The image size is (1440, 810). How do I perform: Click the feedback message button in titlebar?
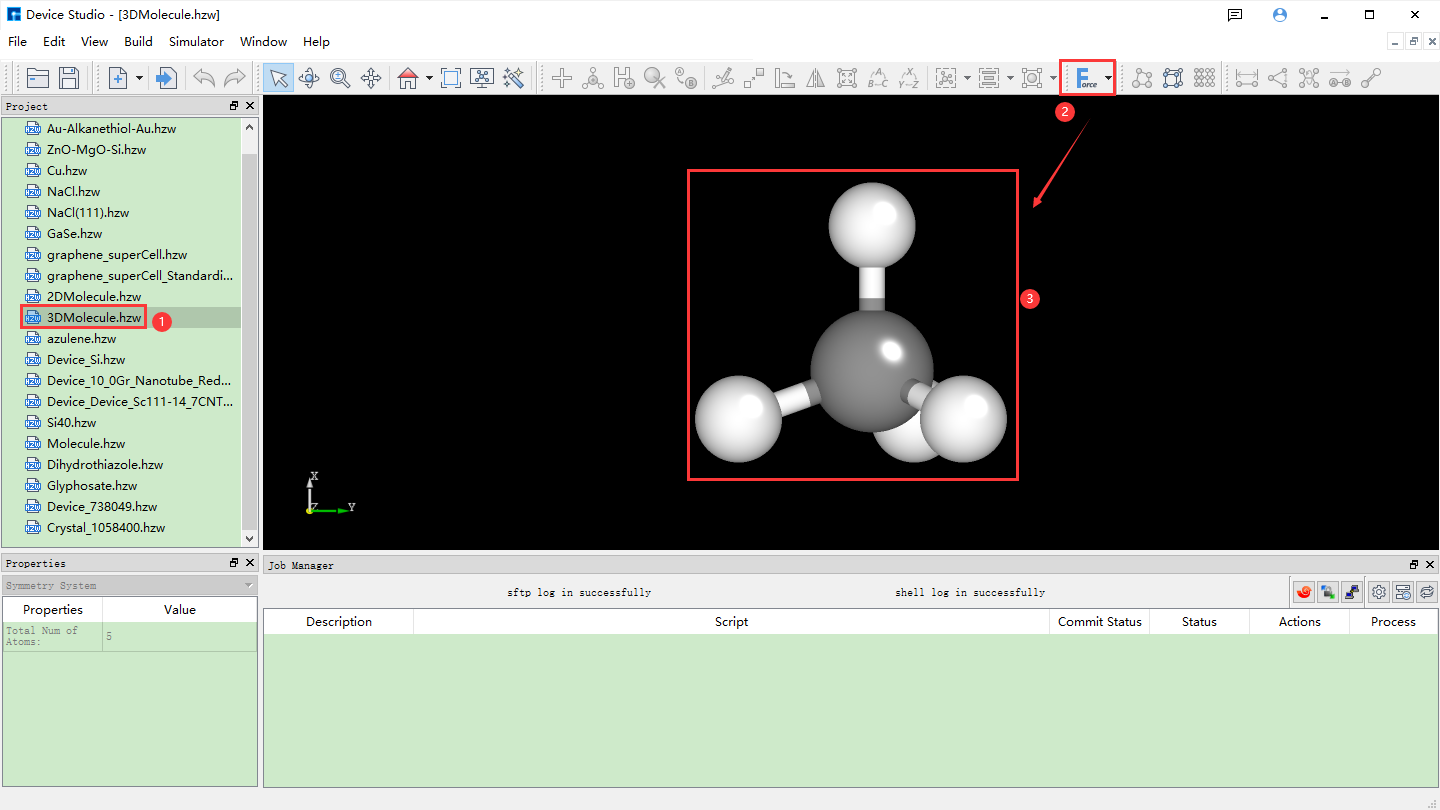(x=1234, y=14)
